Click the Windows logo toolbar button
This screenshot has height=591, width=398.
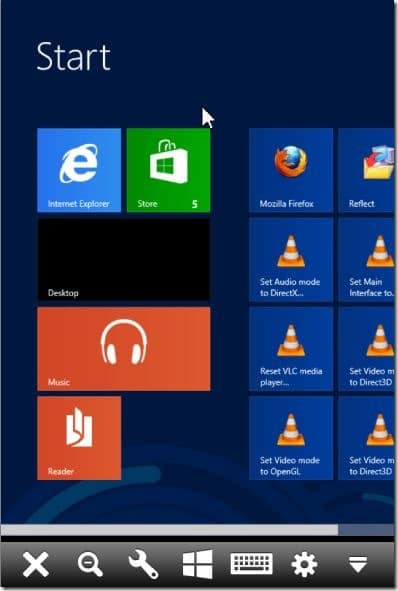[197, 564]
